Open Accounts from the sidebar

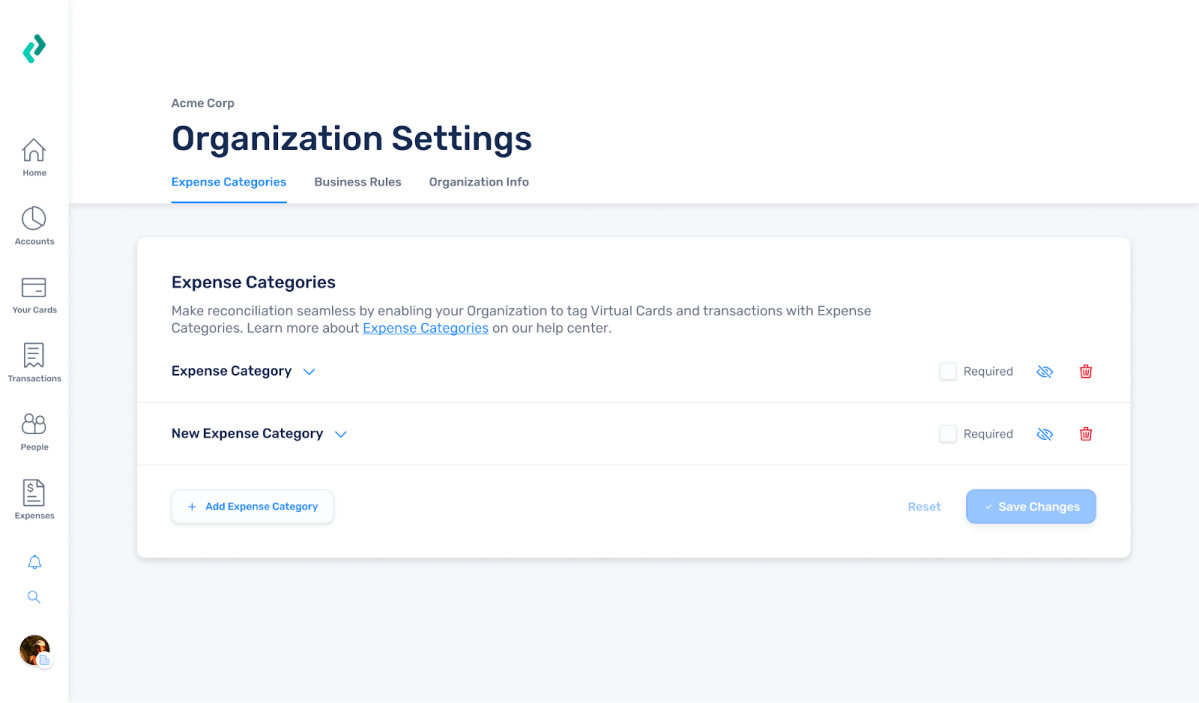tap(34, 226)
